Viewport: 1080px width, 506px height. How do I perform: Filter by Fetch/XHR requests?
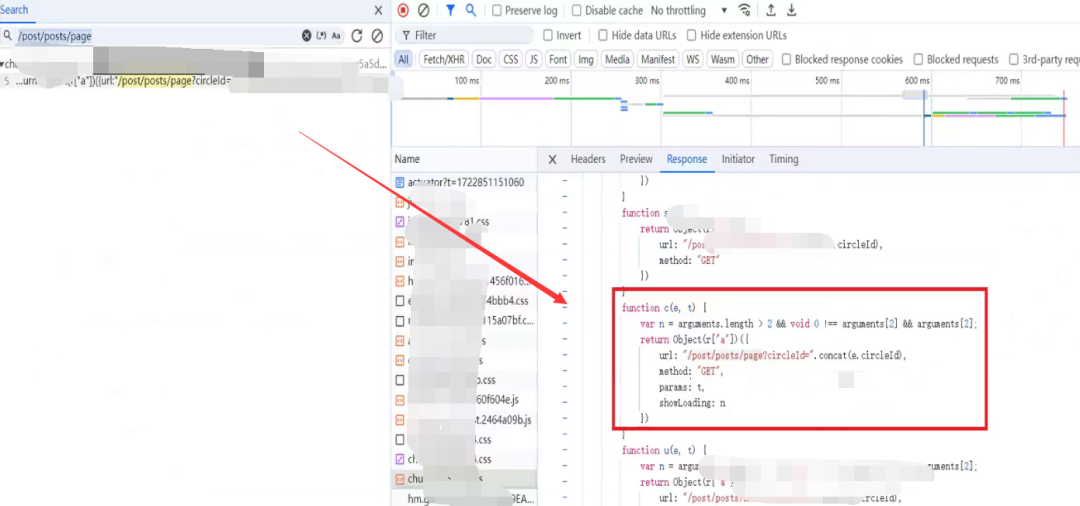pyautogui.click(x=444, y=60)
